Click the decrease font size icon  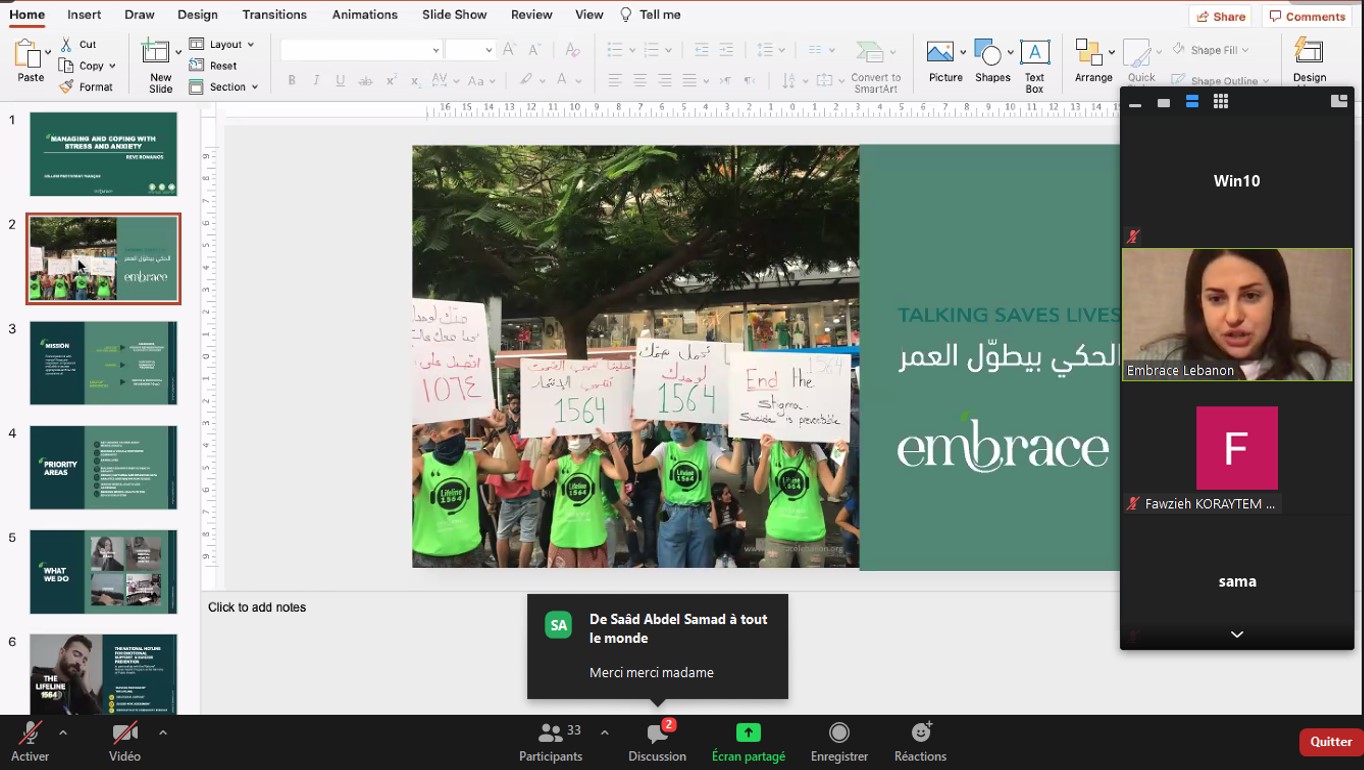pos(535,50)
